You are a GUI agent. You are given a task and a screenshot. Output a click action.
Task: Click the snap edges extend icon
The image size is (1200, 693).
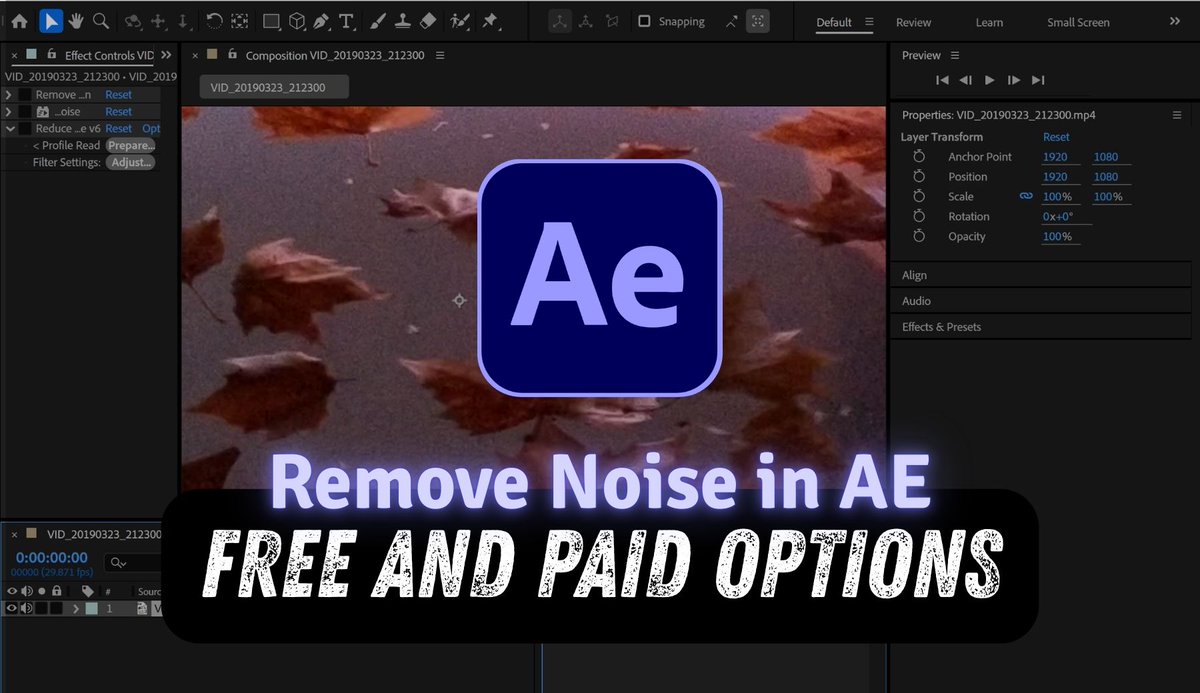click(x=731, y=21)
